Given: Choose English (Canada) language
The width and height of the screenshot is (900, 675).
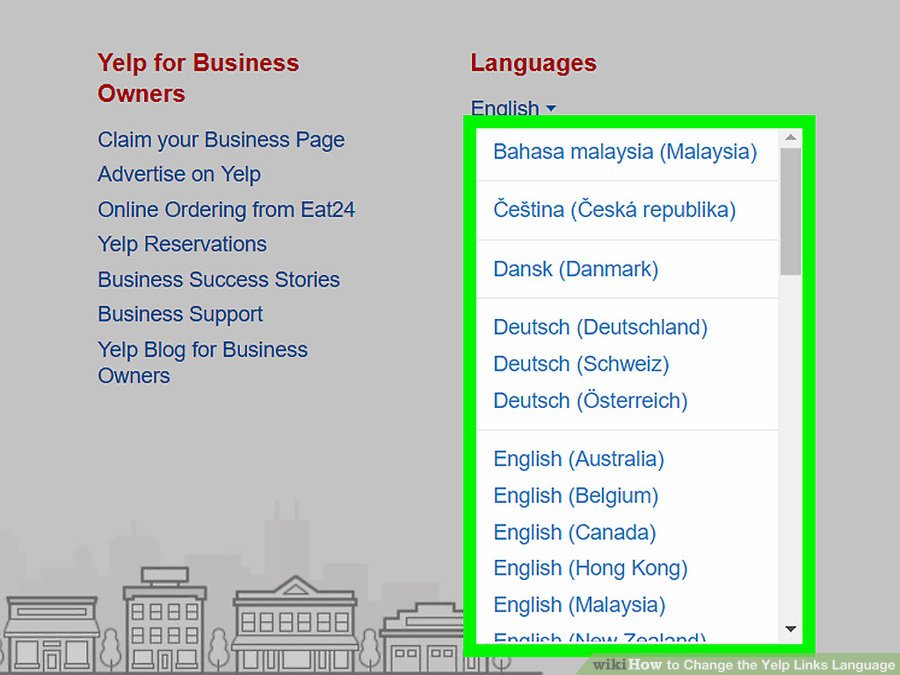Looking at the screenshot, I should click(x=575, y=533).
